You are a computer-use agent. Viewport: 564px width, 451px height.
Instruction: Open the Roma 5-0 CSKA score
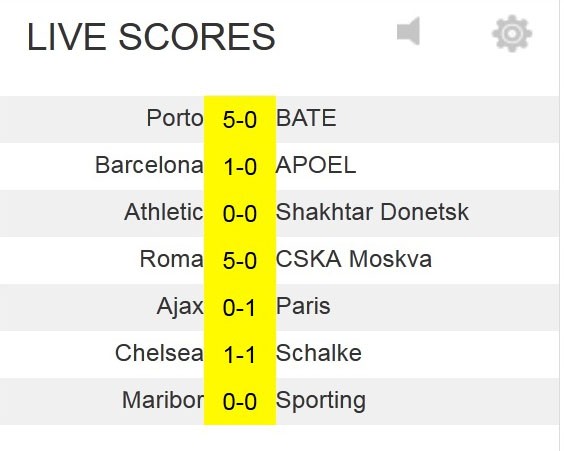click(x=240, y=261)
